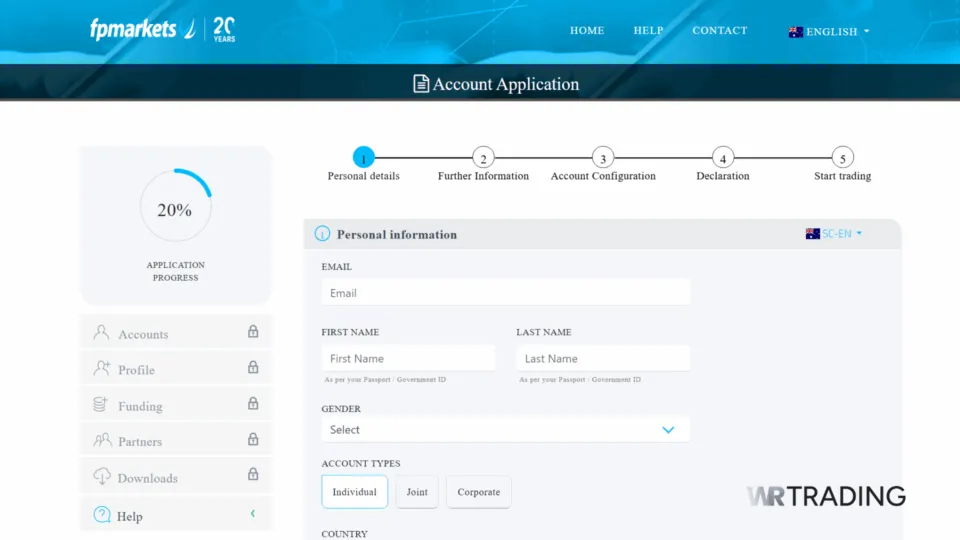Click the APPLICATION PROGRESS label

(176, 271)
